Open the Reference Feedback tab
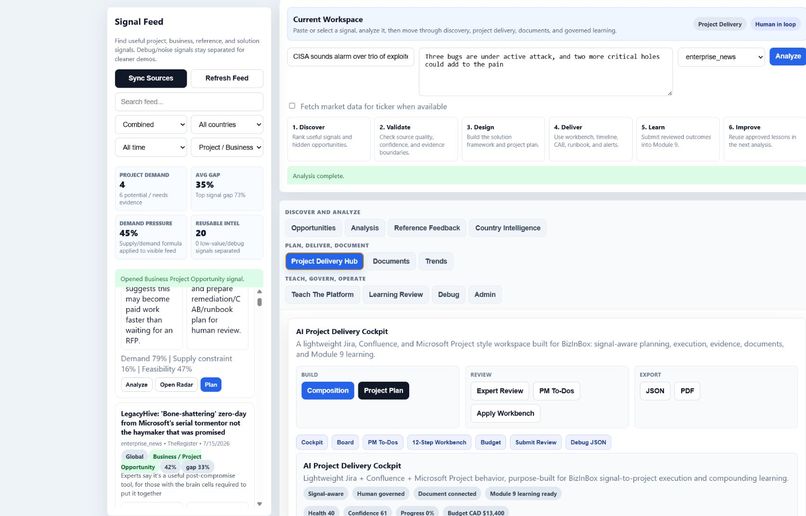 click(427, 228)
